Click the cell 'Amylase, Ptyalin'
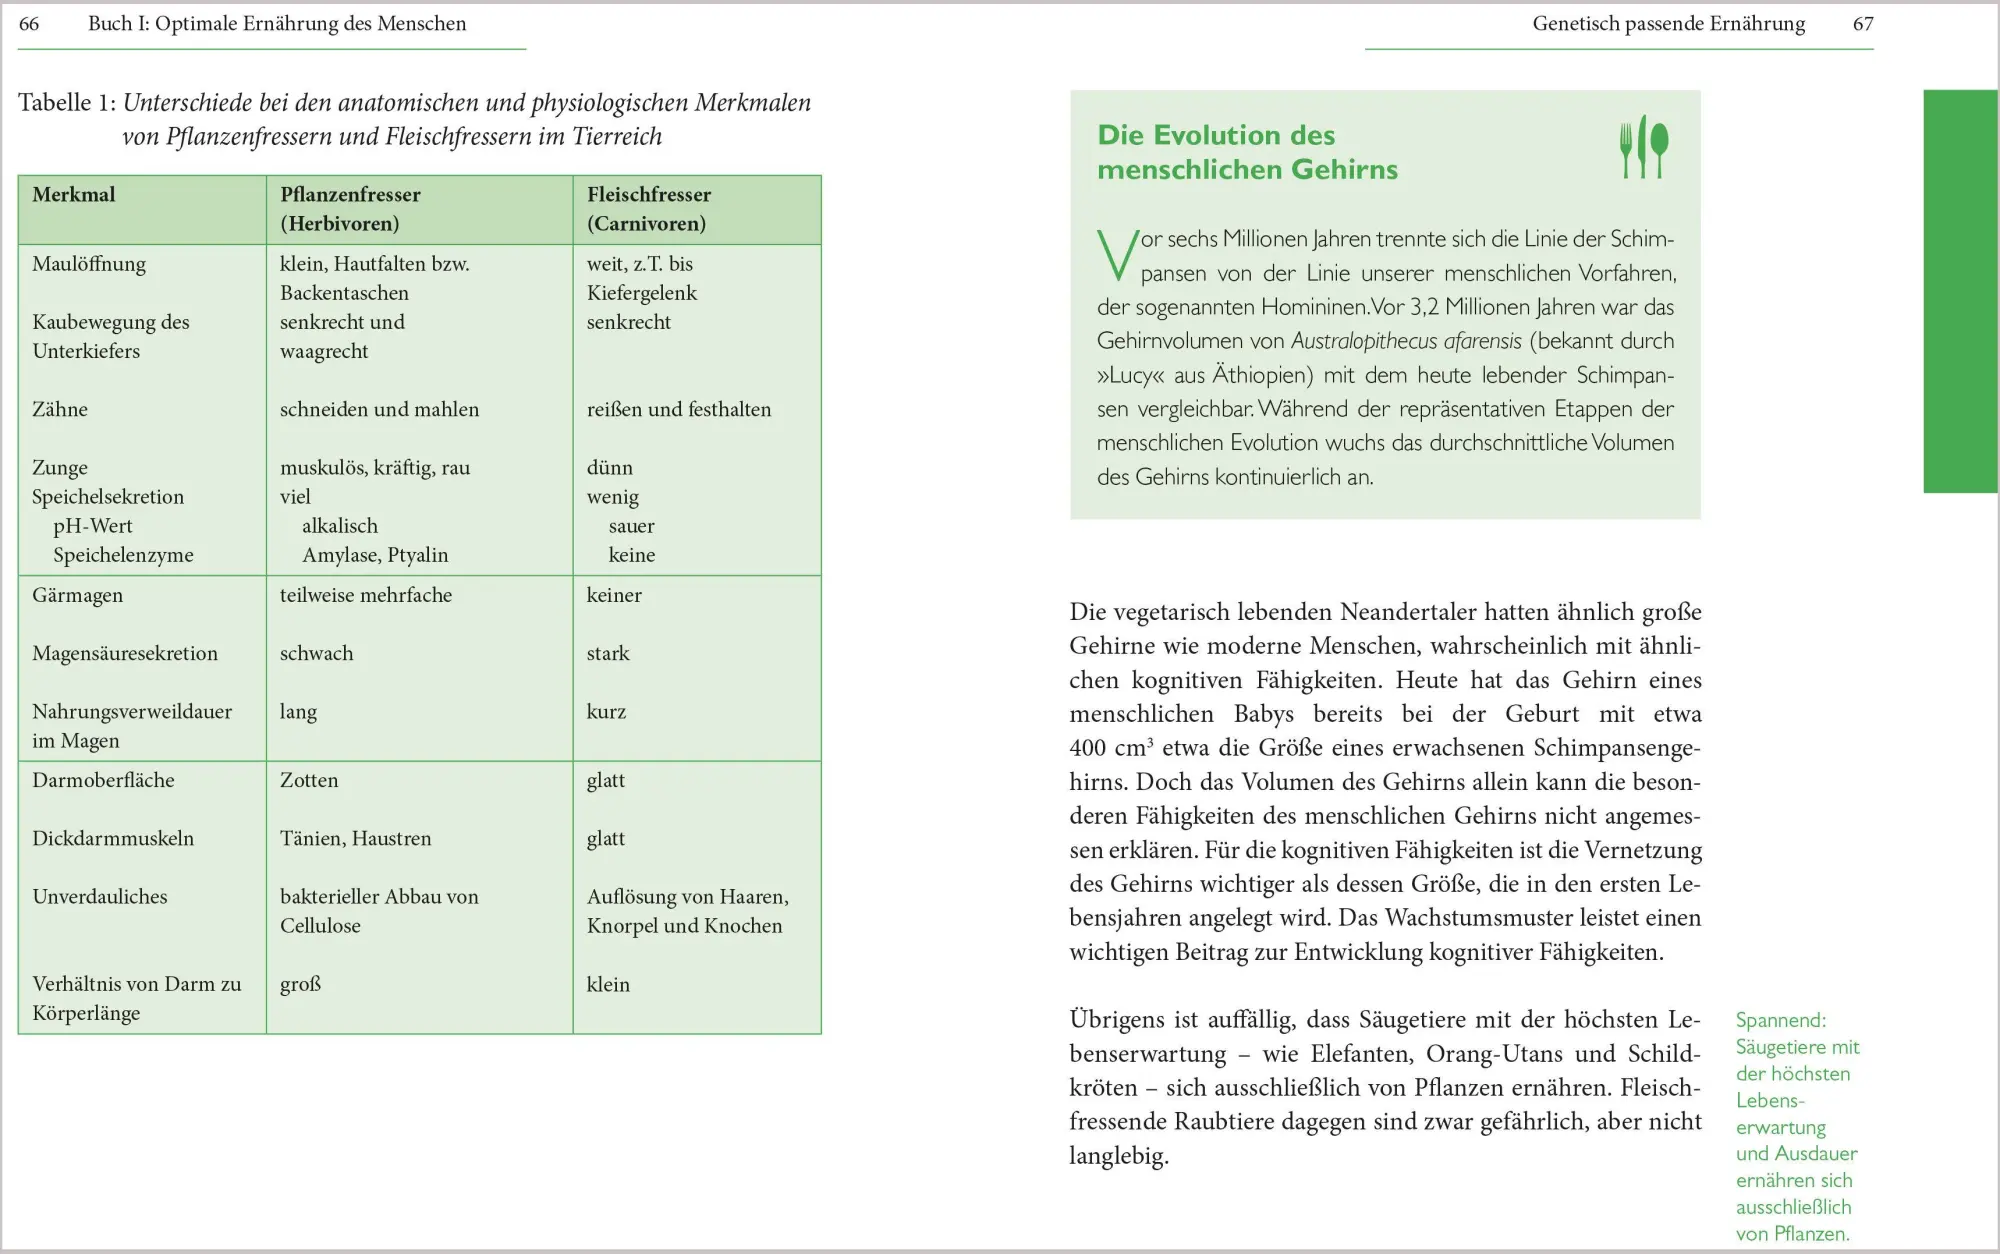The image size is (2000, 1254). (375, 555)
